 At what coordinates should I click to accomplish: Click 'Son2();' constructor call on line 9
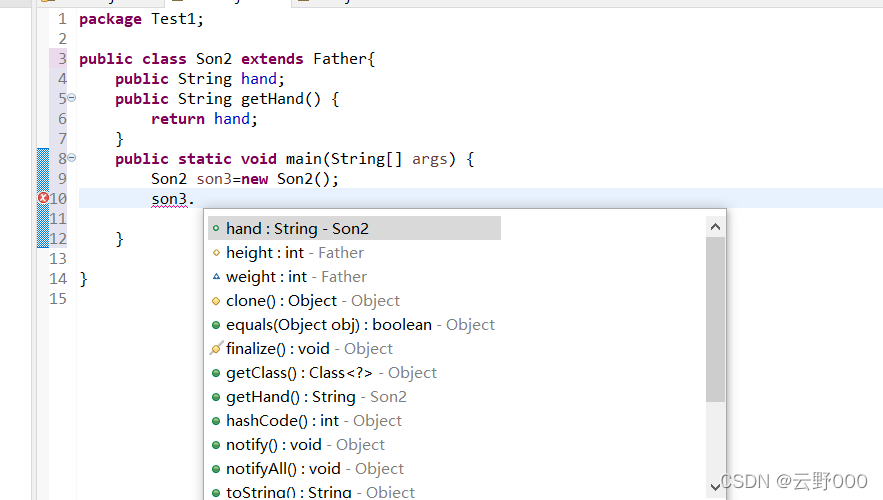coord(308,179)
